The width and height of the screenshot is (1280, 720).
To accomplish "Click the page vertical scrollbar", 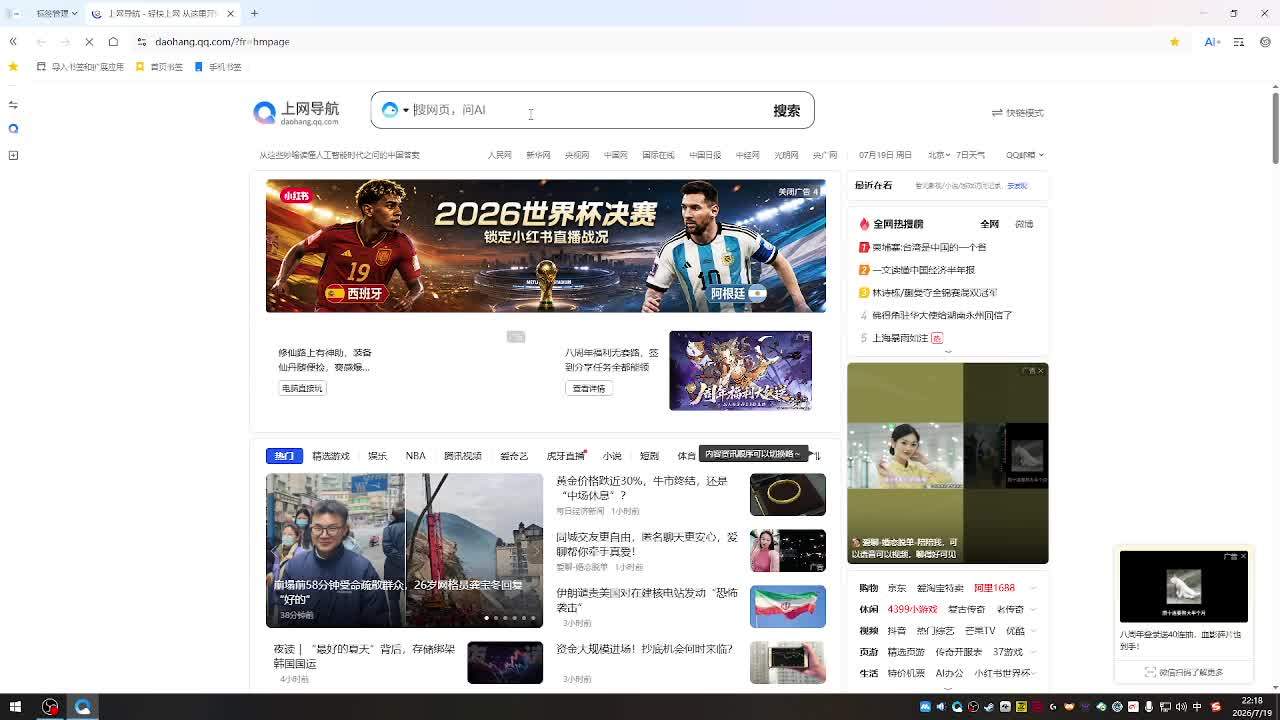I will click(1275, 127).
